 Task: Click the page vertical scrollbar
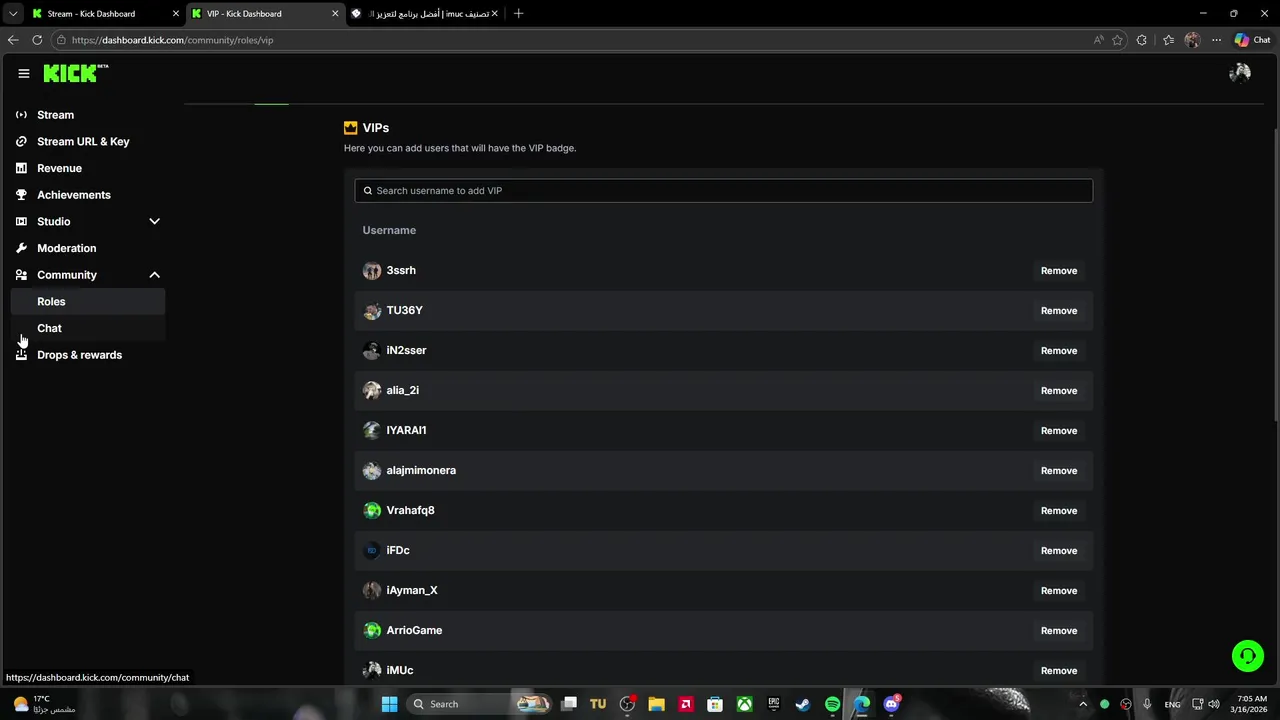coord(1275,275)
